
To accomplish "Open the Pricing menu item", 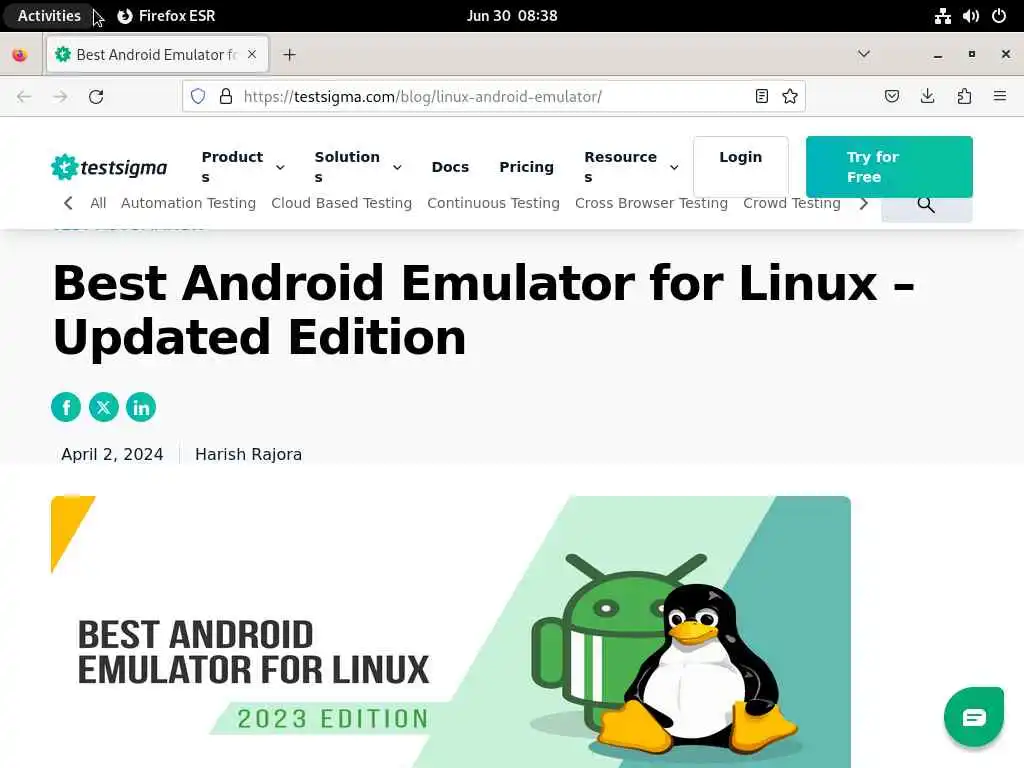I will coord(526,167).
